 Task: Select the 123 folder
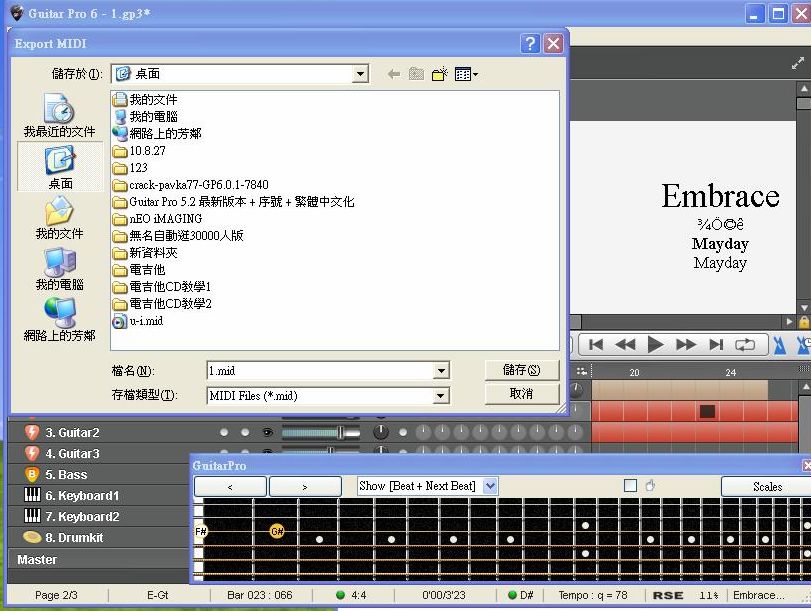click(x=130, y=168)
